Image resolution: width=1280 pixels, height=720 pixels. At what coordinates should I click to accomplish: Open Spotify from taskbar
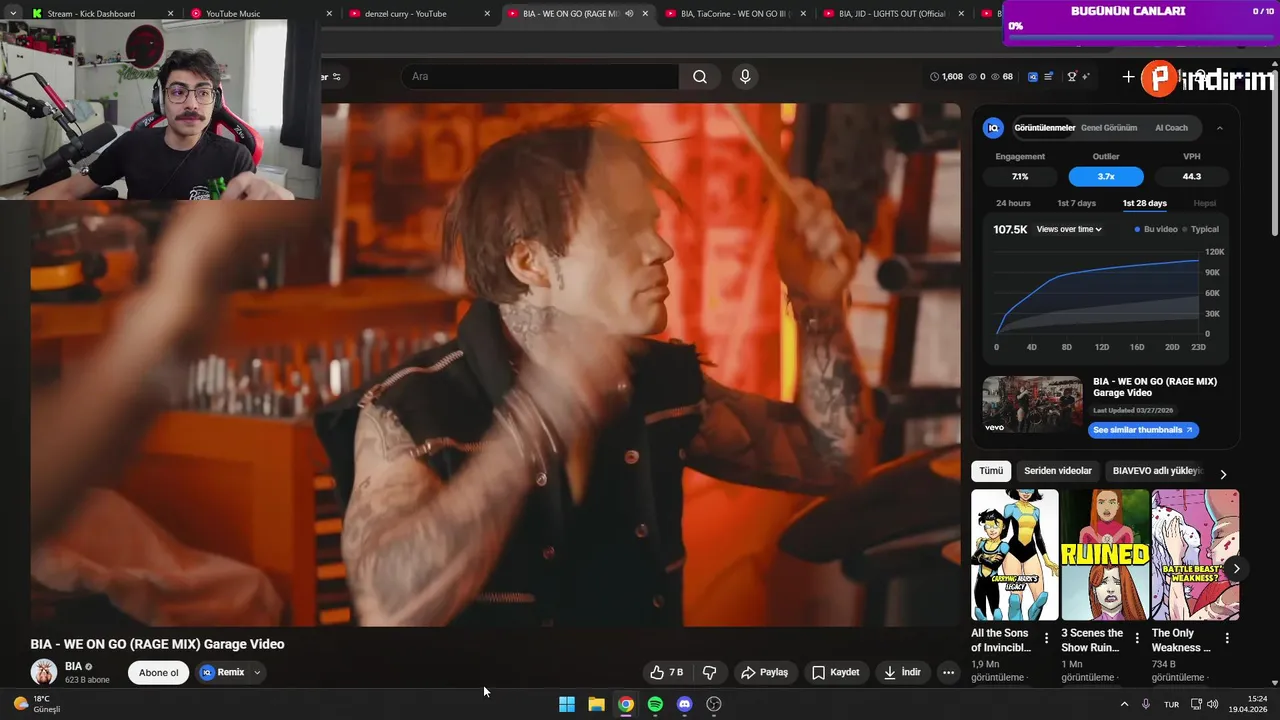655,704
